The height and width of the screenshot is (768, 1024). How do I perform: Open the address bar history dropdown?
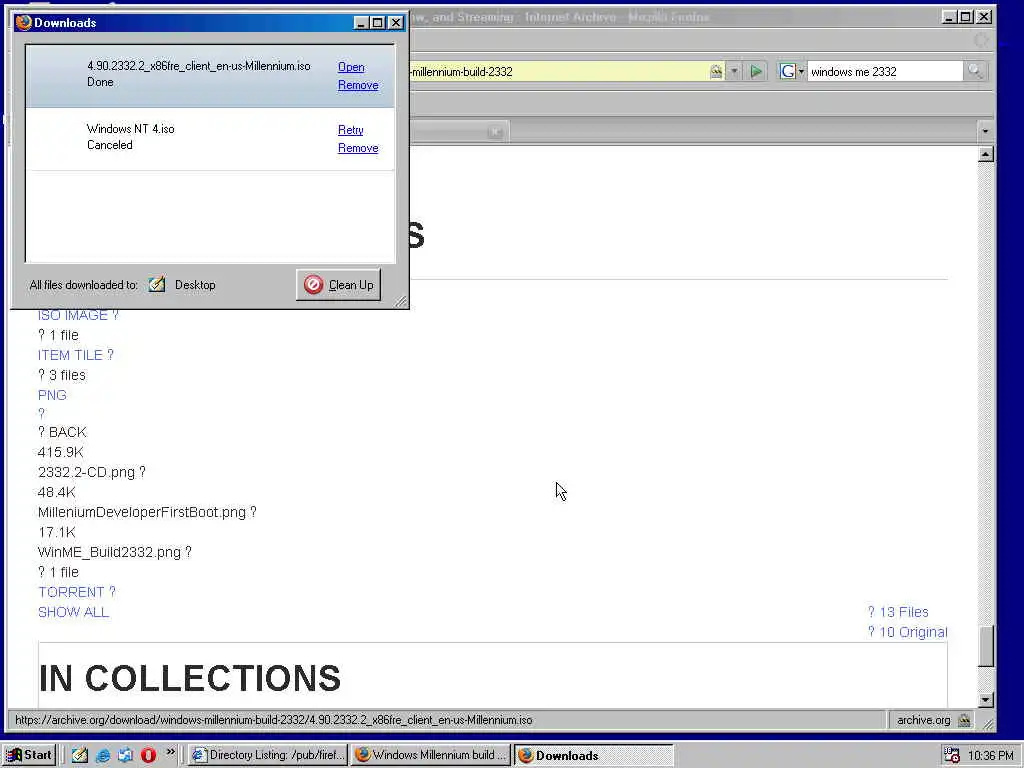[734, 71]
